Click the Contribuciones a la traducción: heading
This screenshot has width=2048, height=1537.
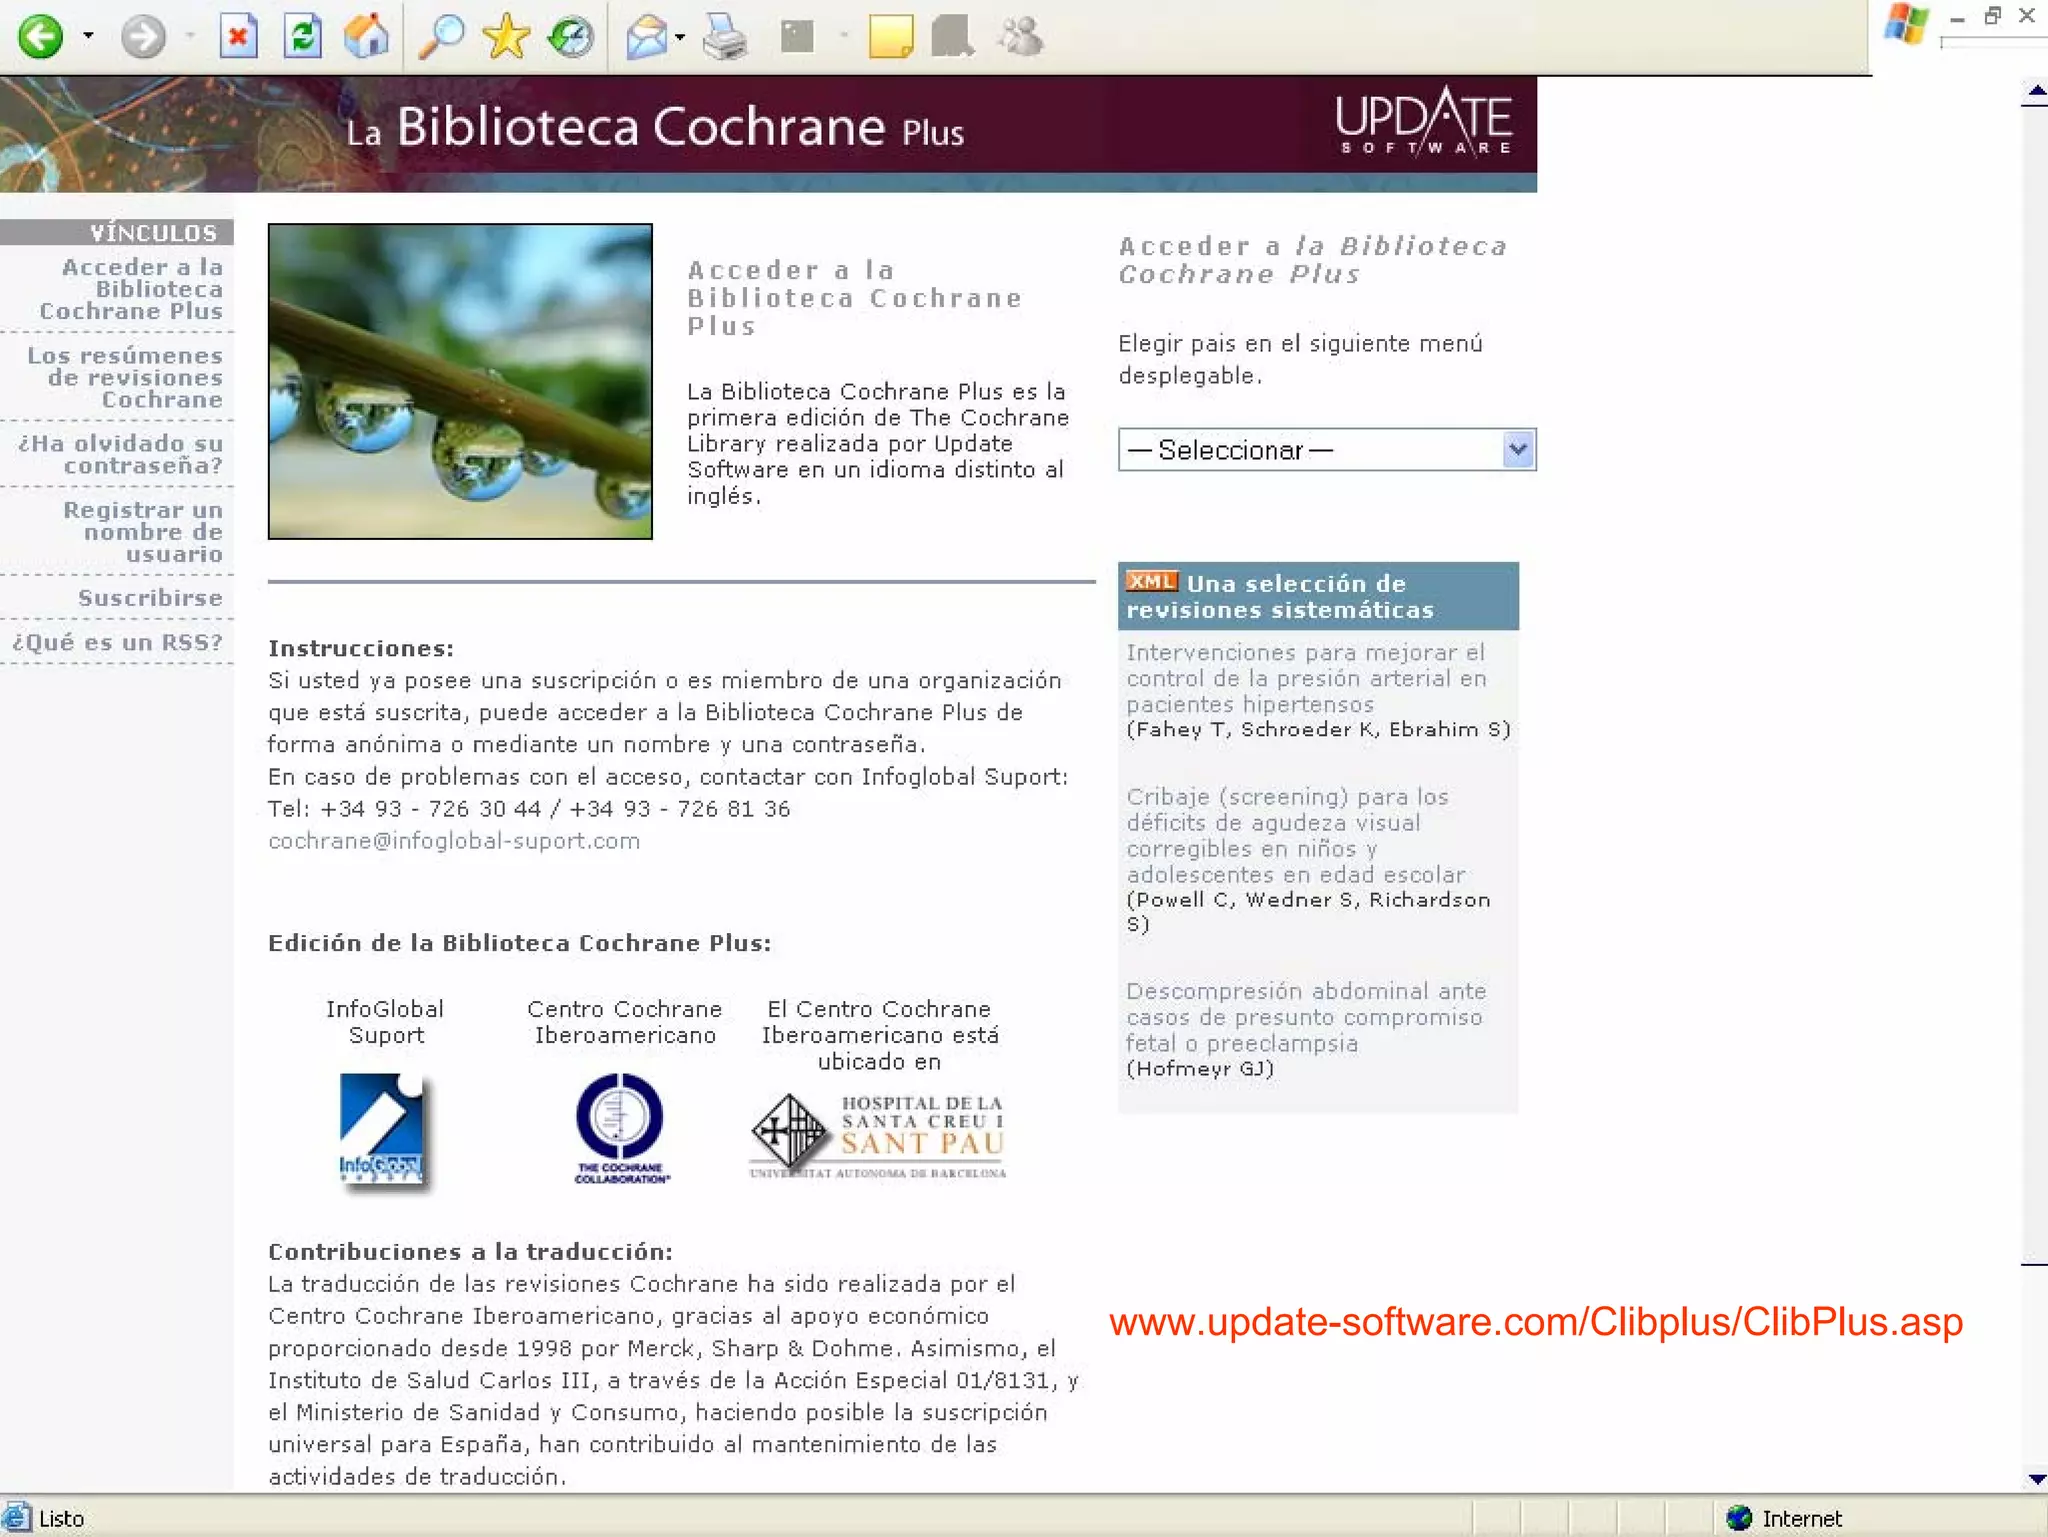[470, 1251]
